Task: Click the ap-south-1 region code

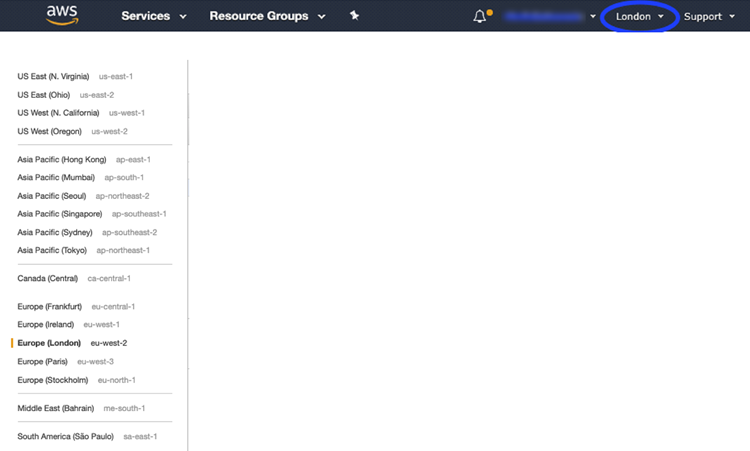Action: pyautogui.click(x=124, y=177)
